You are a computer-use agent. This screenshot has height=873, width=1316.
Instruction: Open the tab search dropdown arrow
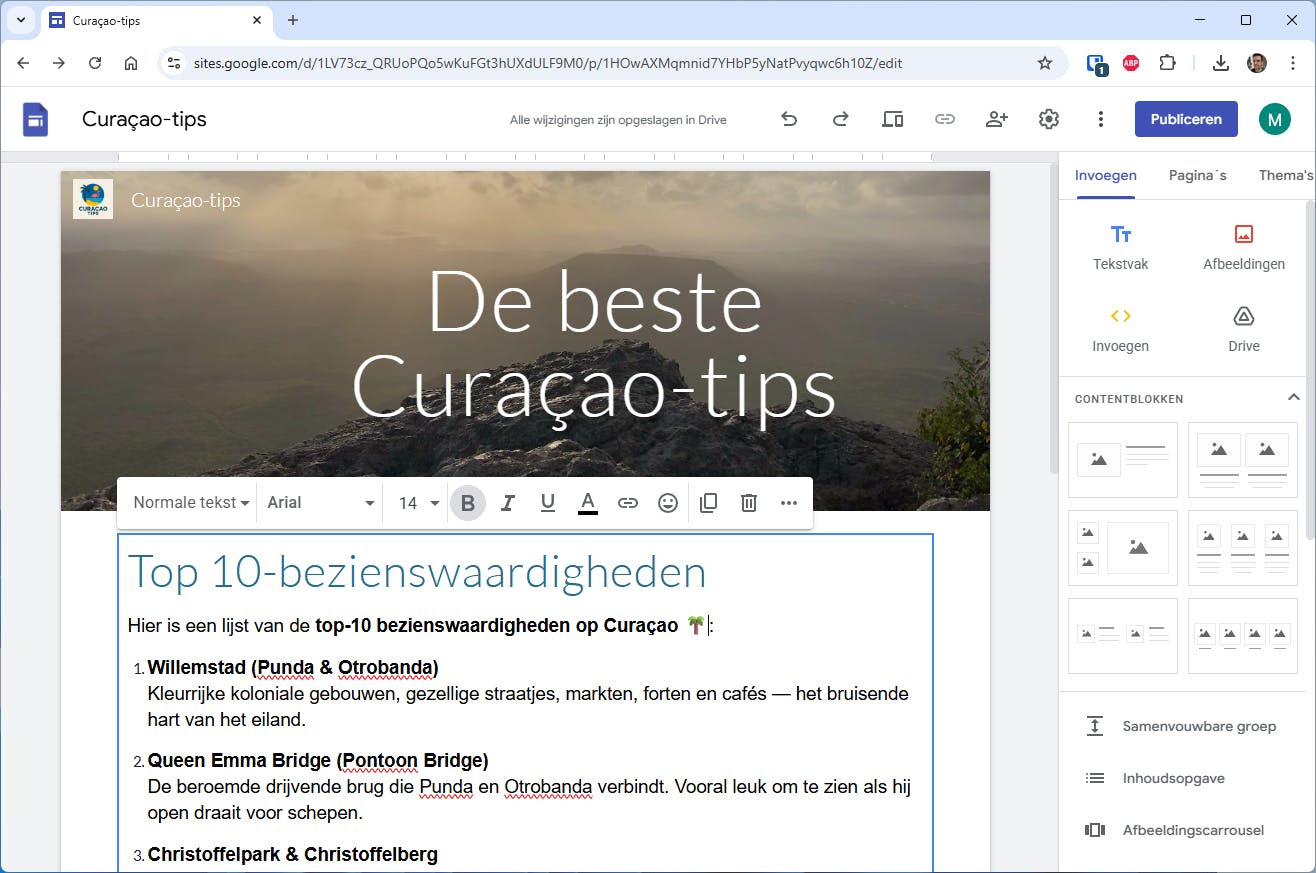click(x=21, y=20)
